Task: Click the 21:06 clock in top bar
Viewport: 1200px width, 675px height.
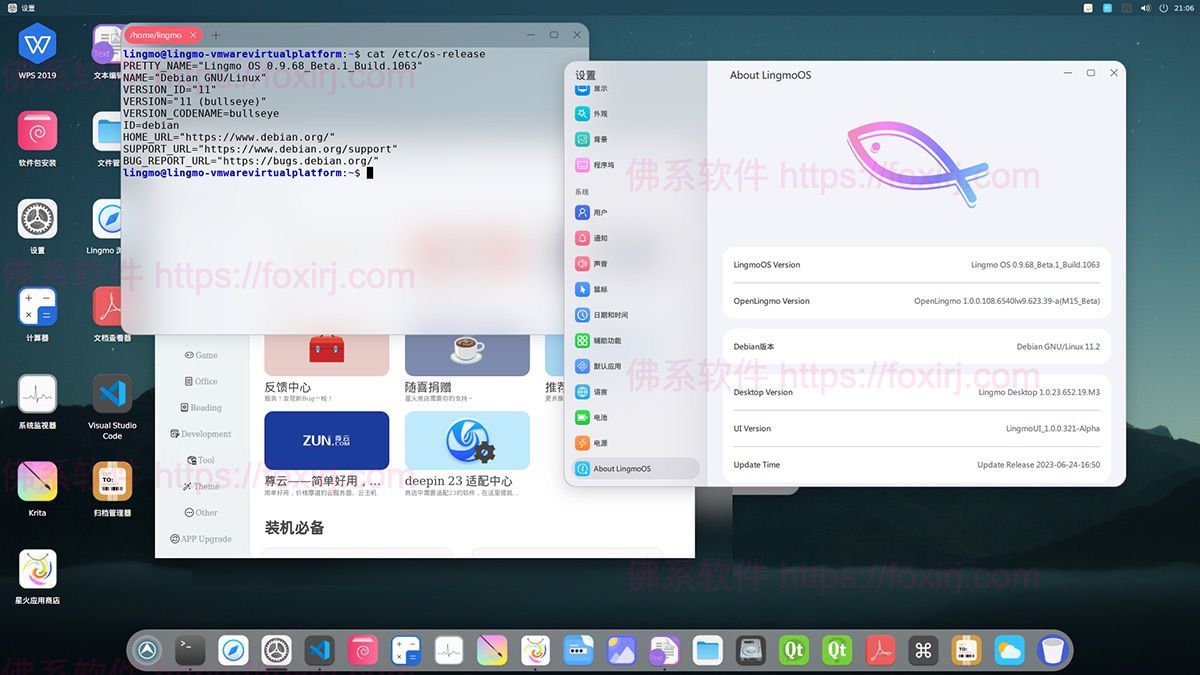Action: point(1184,7)
